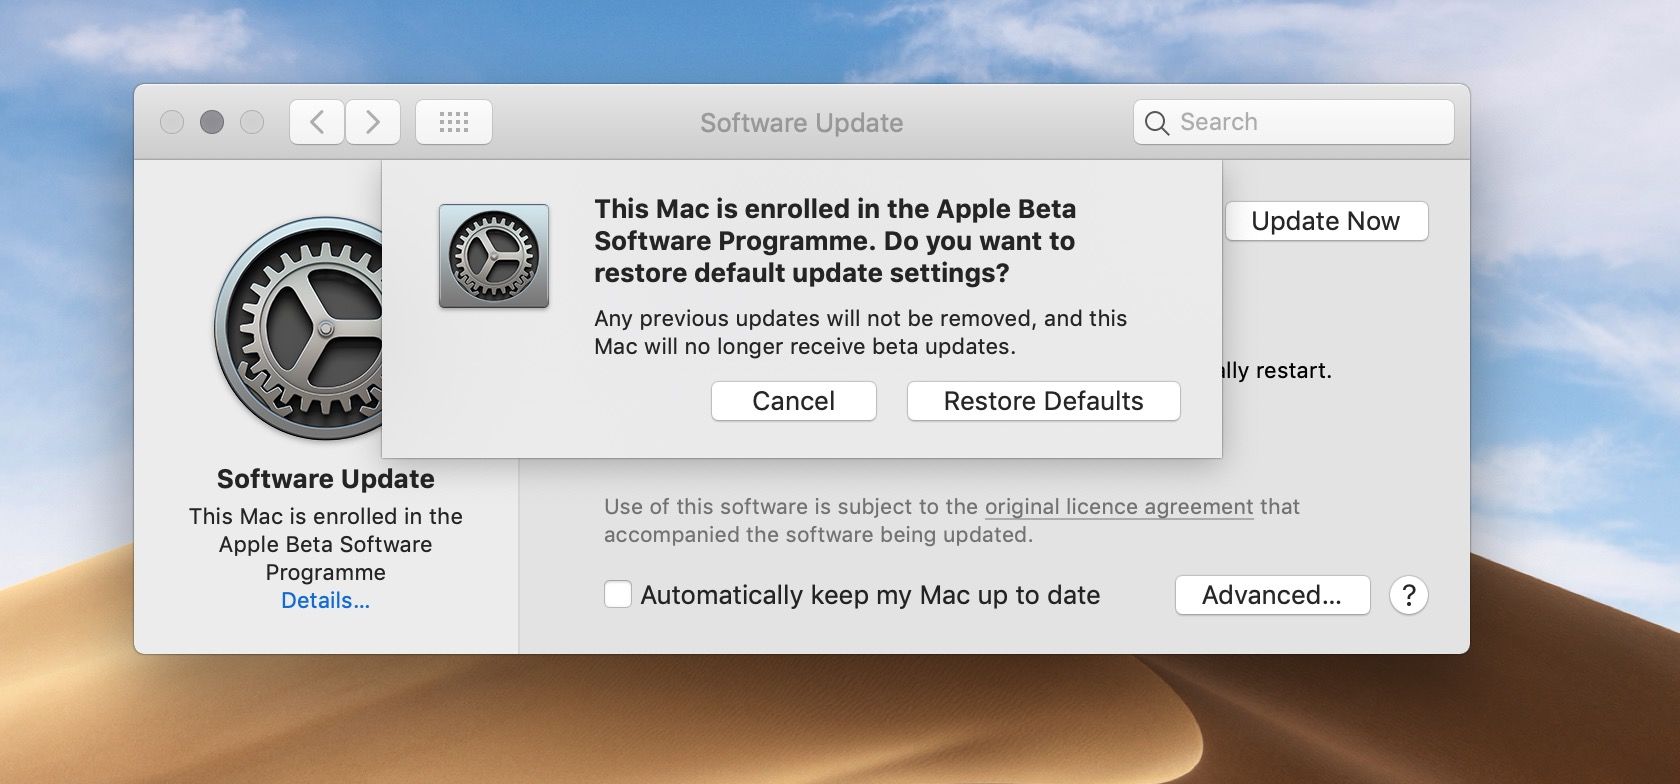This screenshot has height=784, width=1680.
Task: Open help with the question mark button
Action: [x=1408, y=595]
